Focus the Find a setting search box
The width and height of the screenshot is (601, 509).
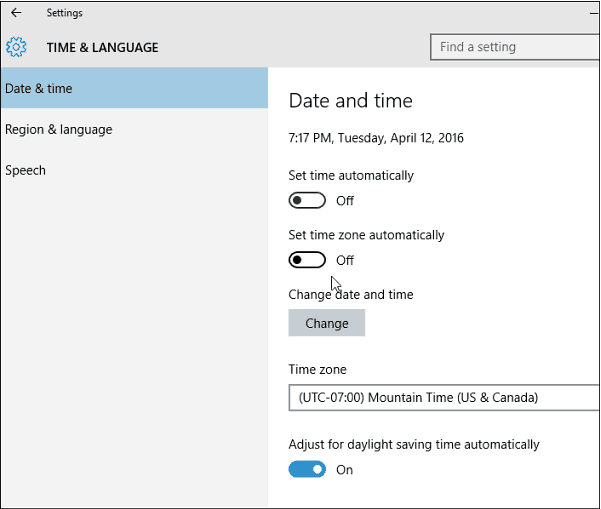click(x=515, y=47)
